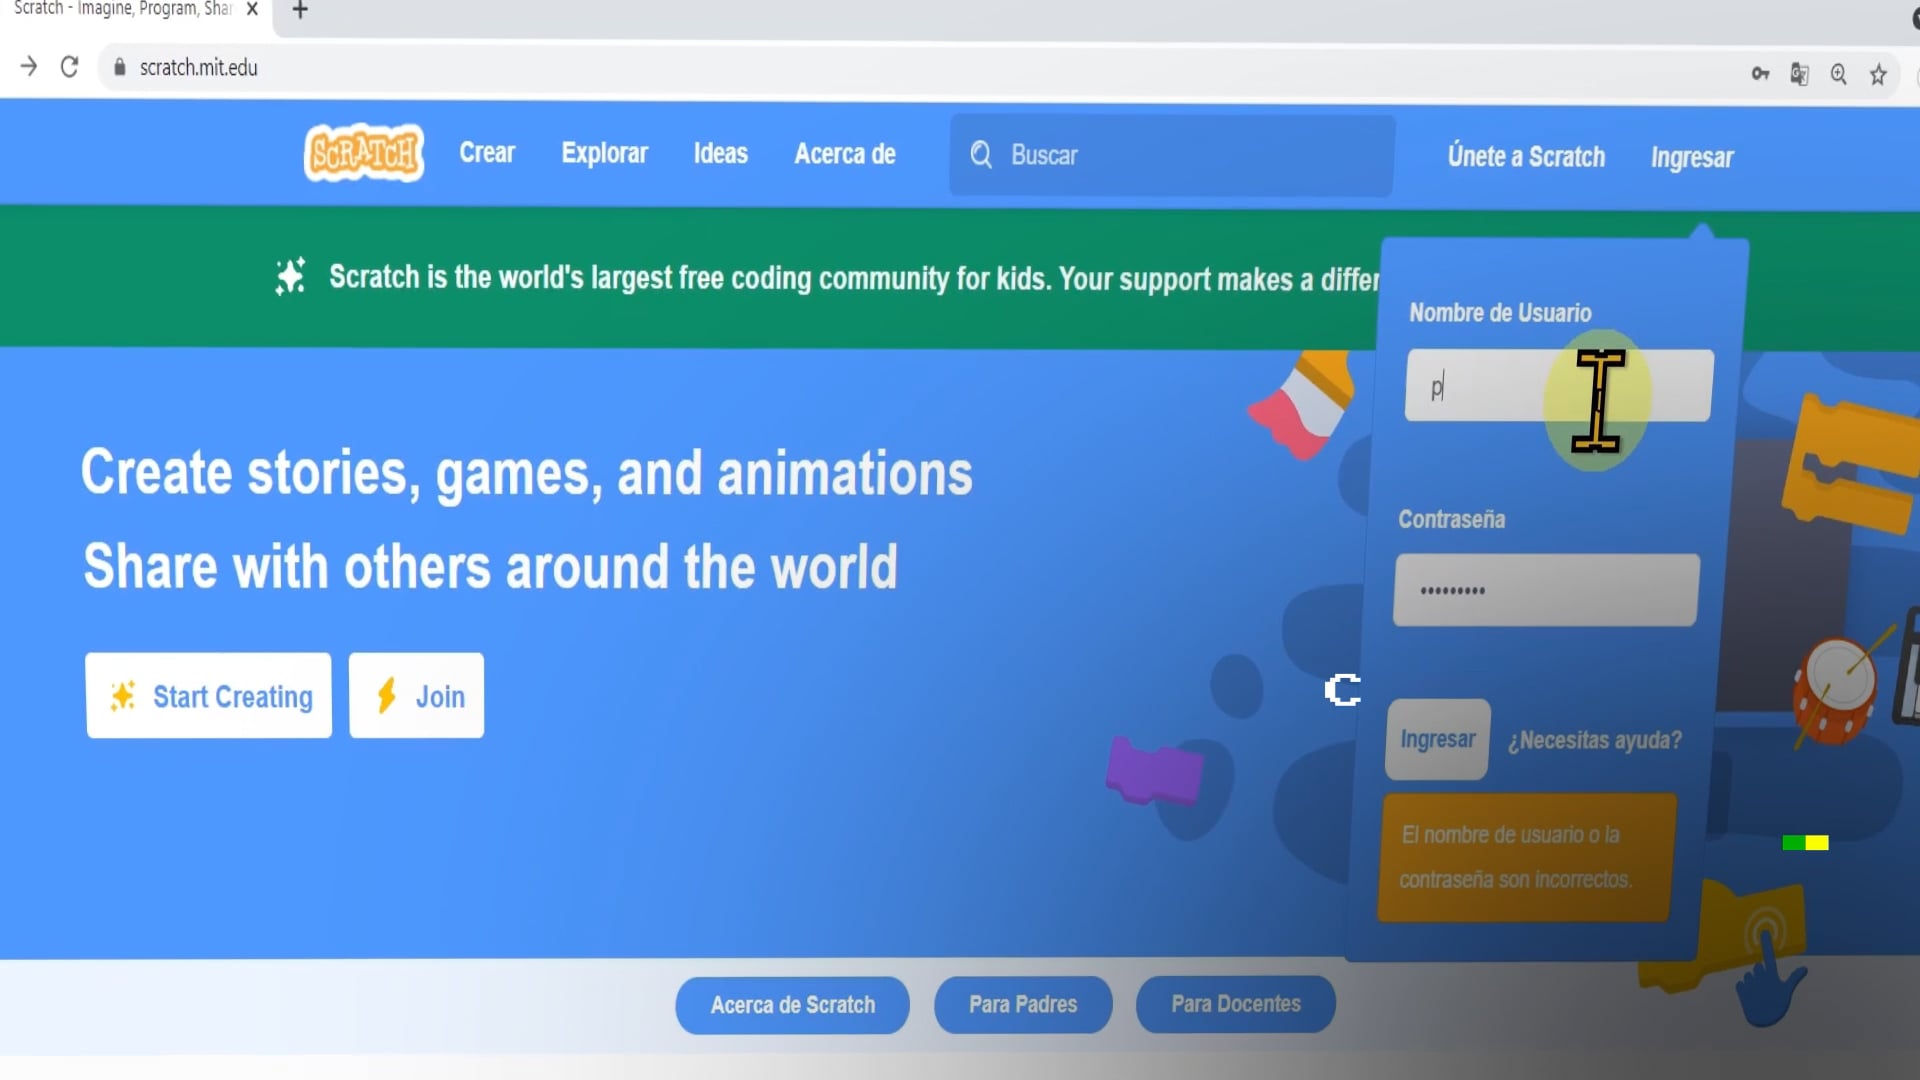The image size is (1920, 1080).
Task: Open the Acerca de menu
Action: 845,153
